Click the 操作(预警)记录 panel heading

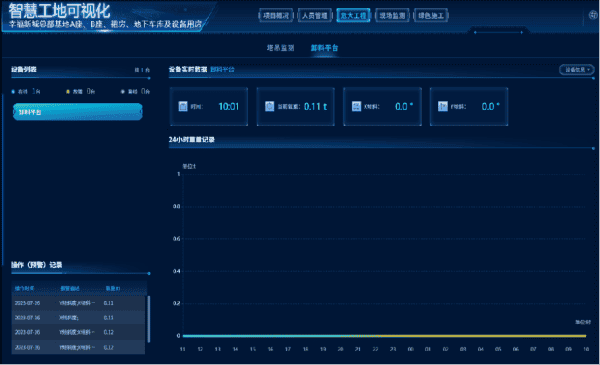36,265
